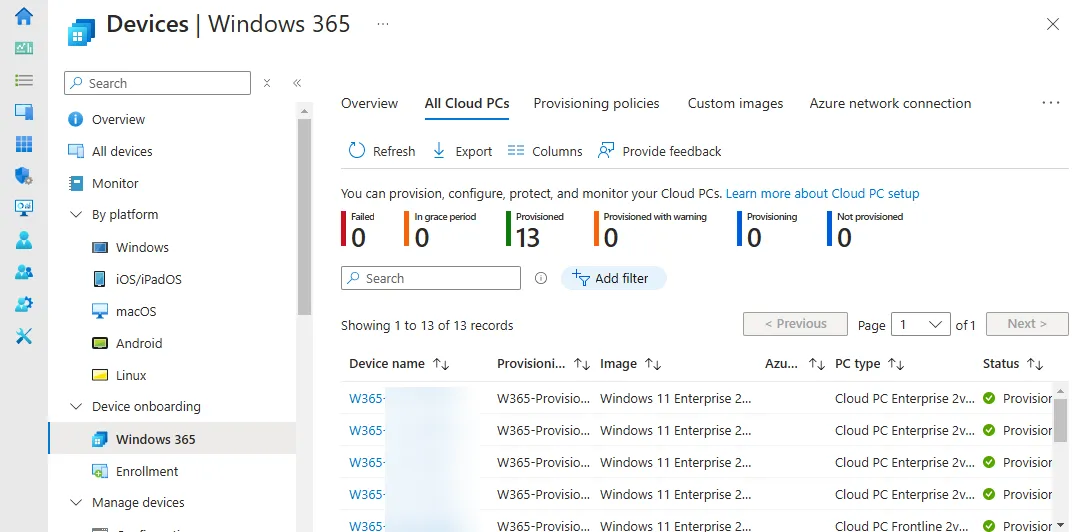
Task: Switch to All Cloud PCs tab
Action: pyautogui.click(x=467, y=103)
